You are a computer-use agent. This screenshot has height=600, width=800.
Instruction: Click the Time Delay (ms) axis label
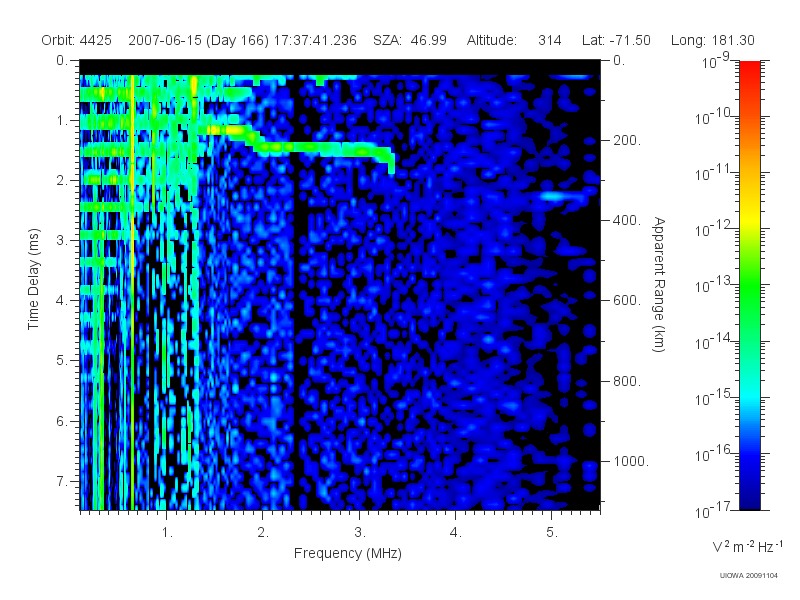(x=33, y=279)
